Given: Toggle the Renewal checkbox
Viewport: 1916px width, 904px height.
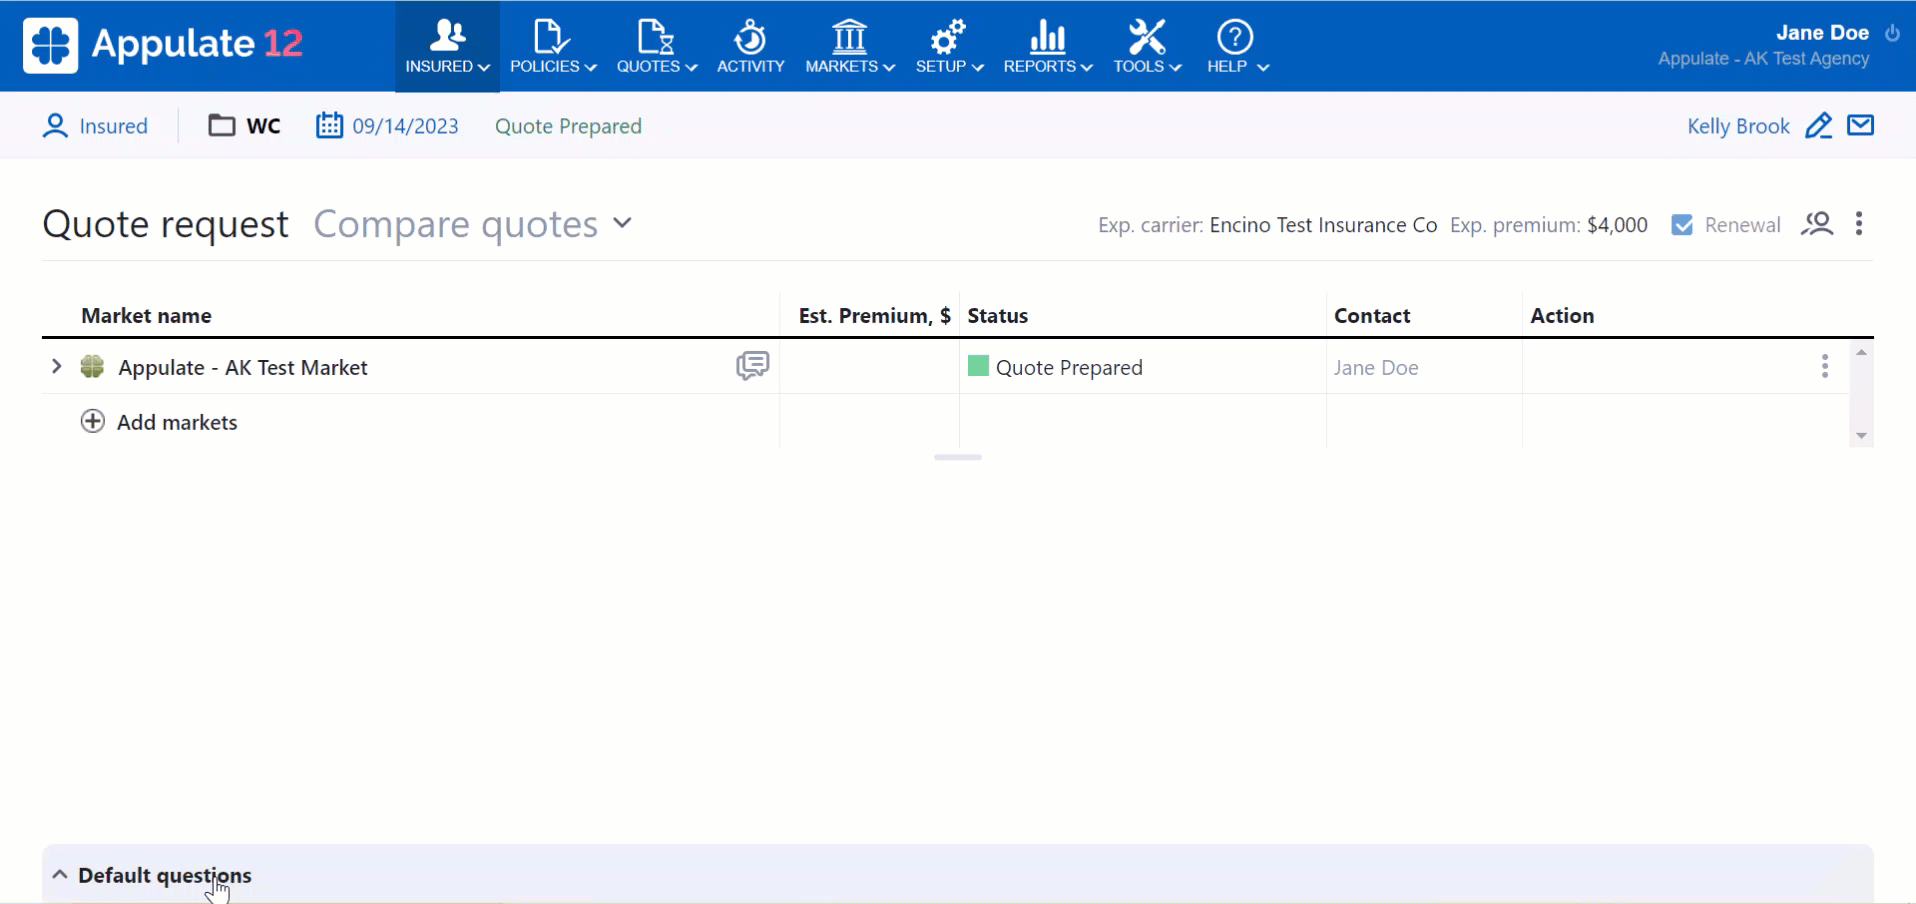Looking at the screenshot, I should tap(1682, 225).
